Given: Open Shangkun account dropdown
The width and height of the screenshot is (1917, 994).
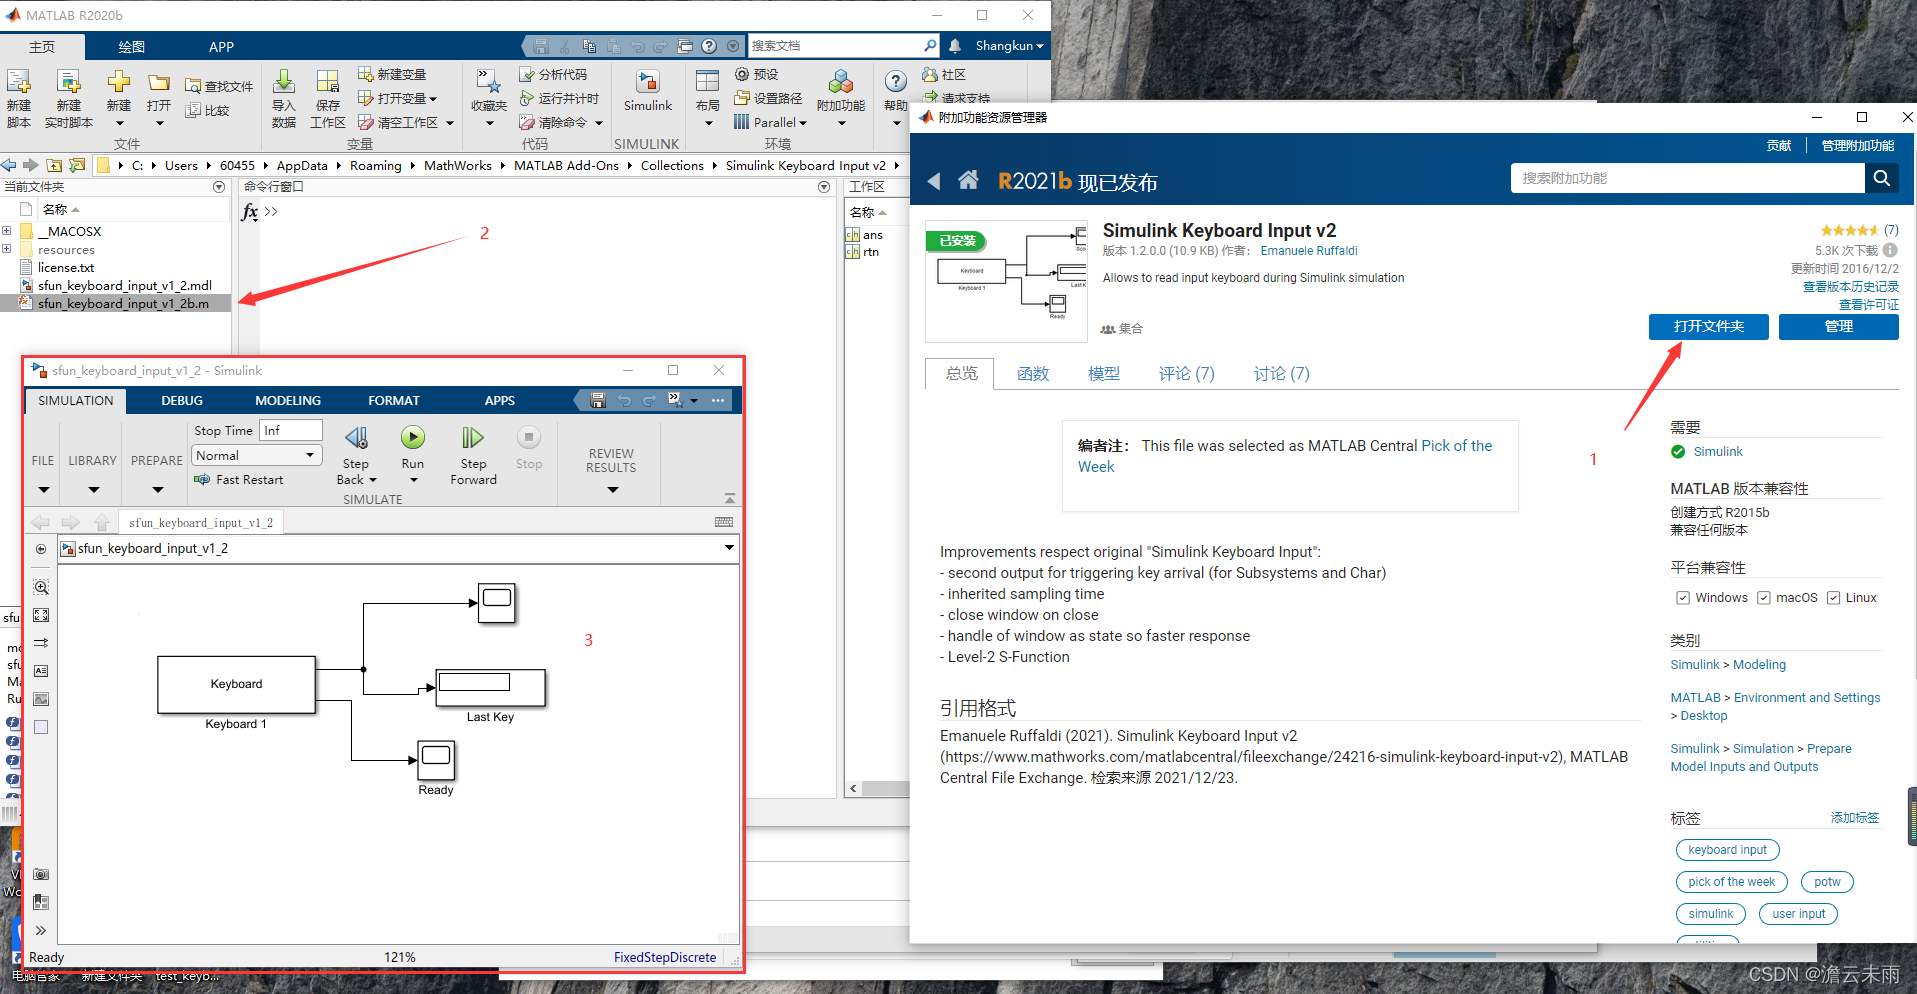Looking at the screenshot, I should 1009,46.
